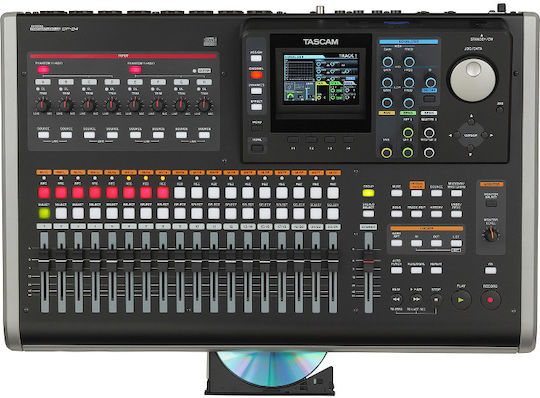Tap the CURSOR left arrow button
Screen dimensions: 540x398
click(x=456, y=135)
